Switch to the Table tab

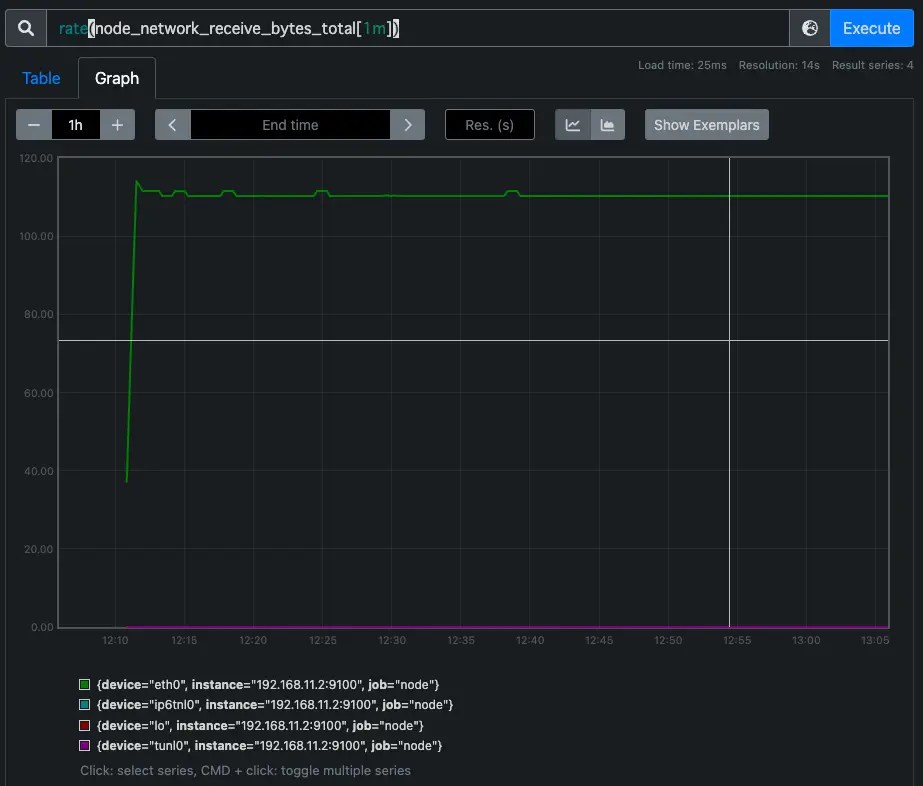pyautogui.click(x=41, y=78)
